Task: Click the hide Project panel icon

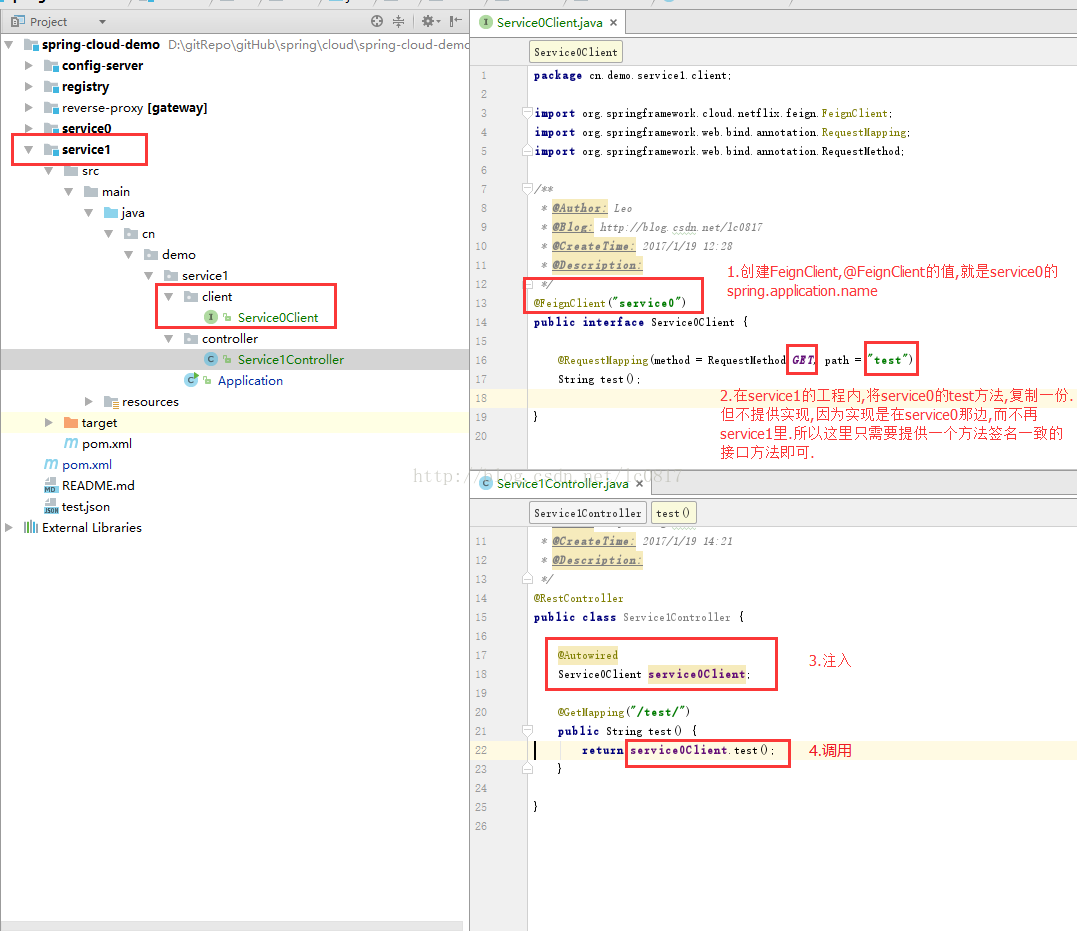Action: pos(455,21)
